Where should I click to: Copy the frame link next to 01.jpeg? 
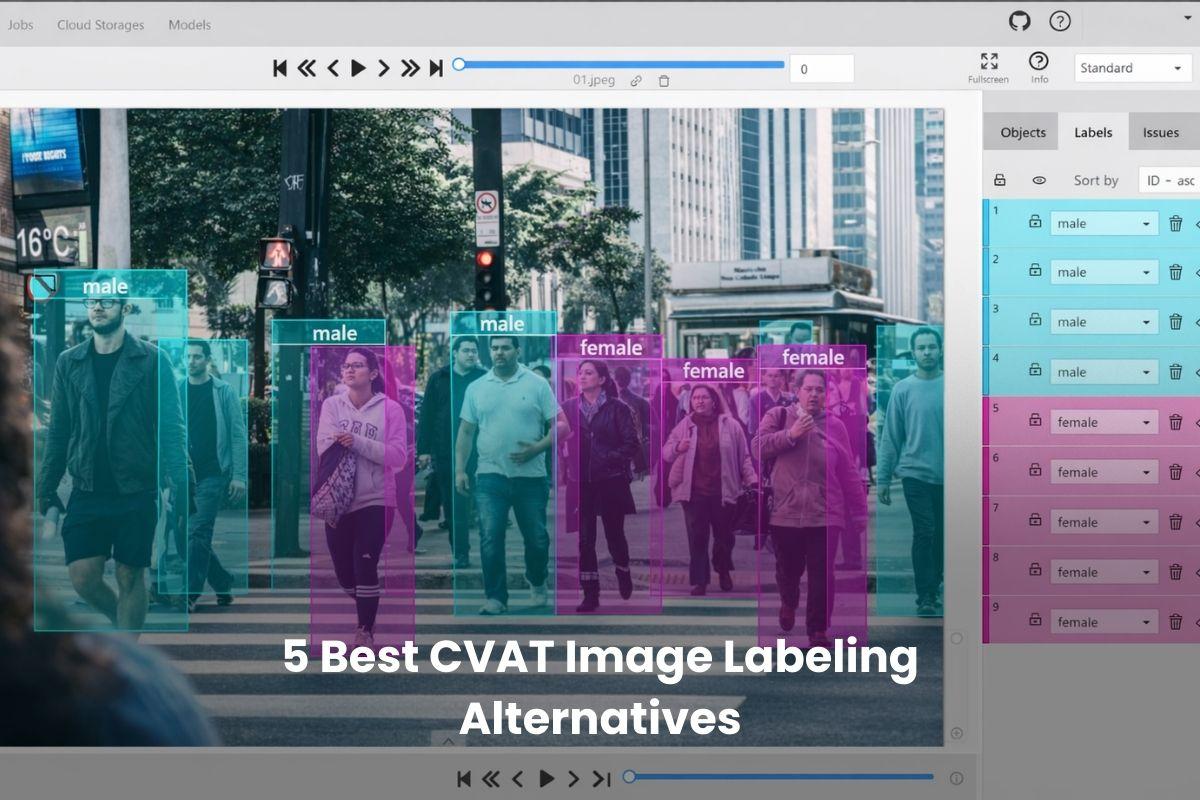point(637,80)
